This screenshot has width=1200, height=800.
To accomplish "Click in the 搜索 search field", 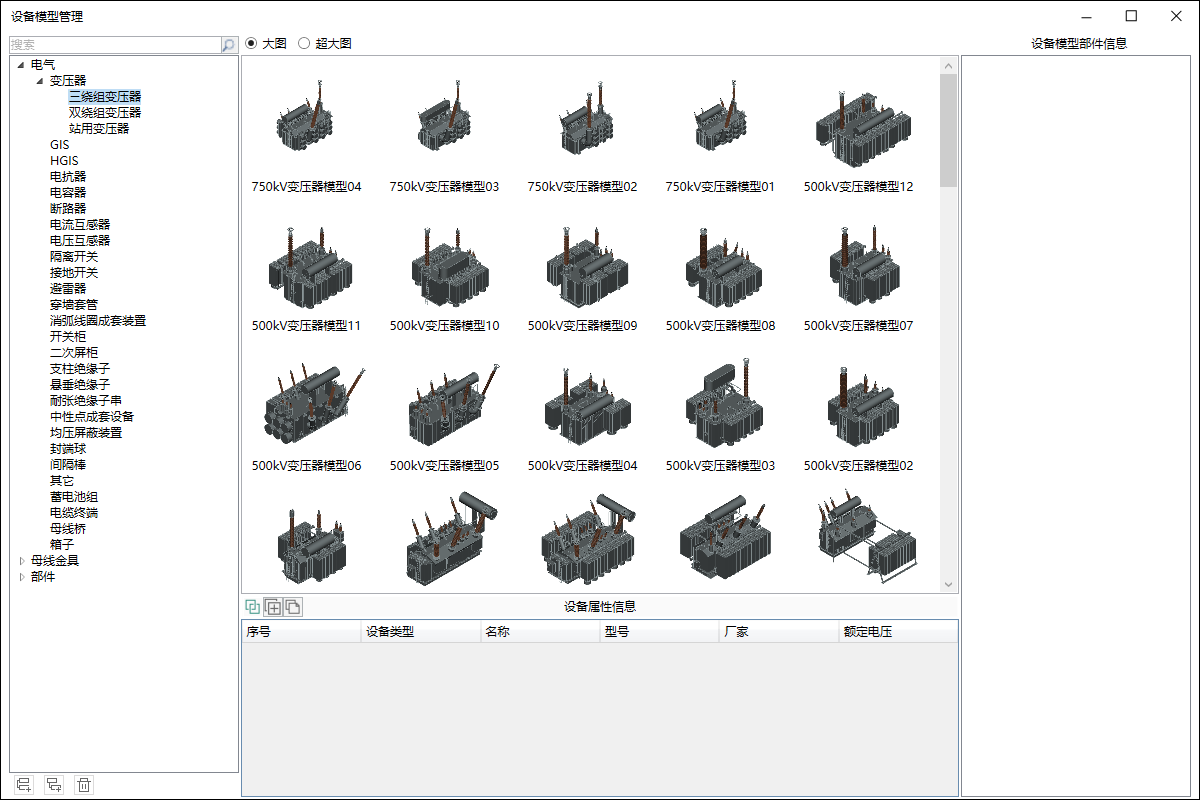I will tap(114, 45).
